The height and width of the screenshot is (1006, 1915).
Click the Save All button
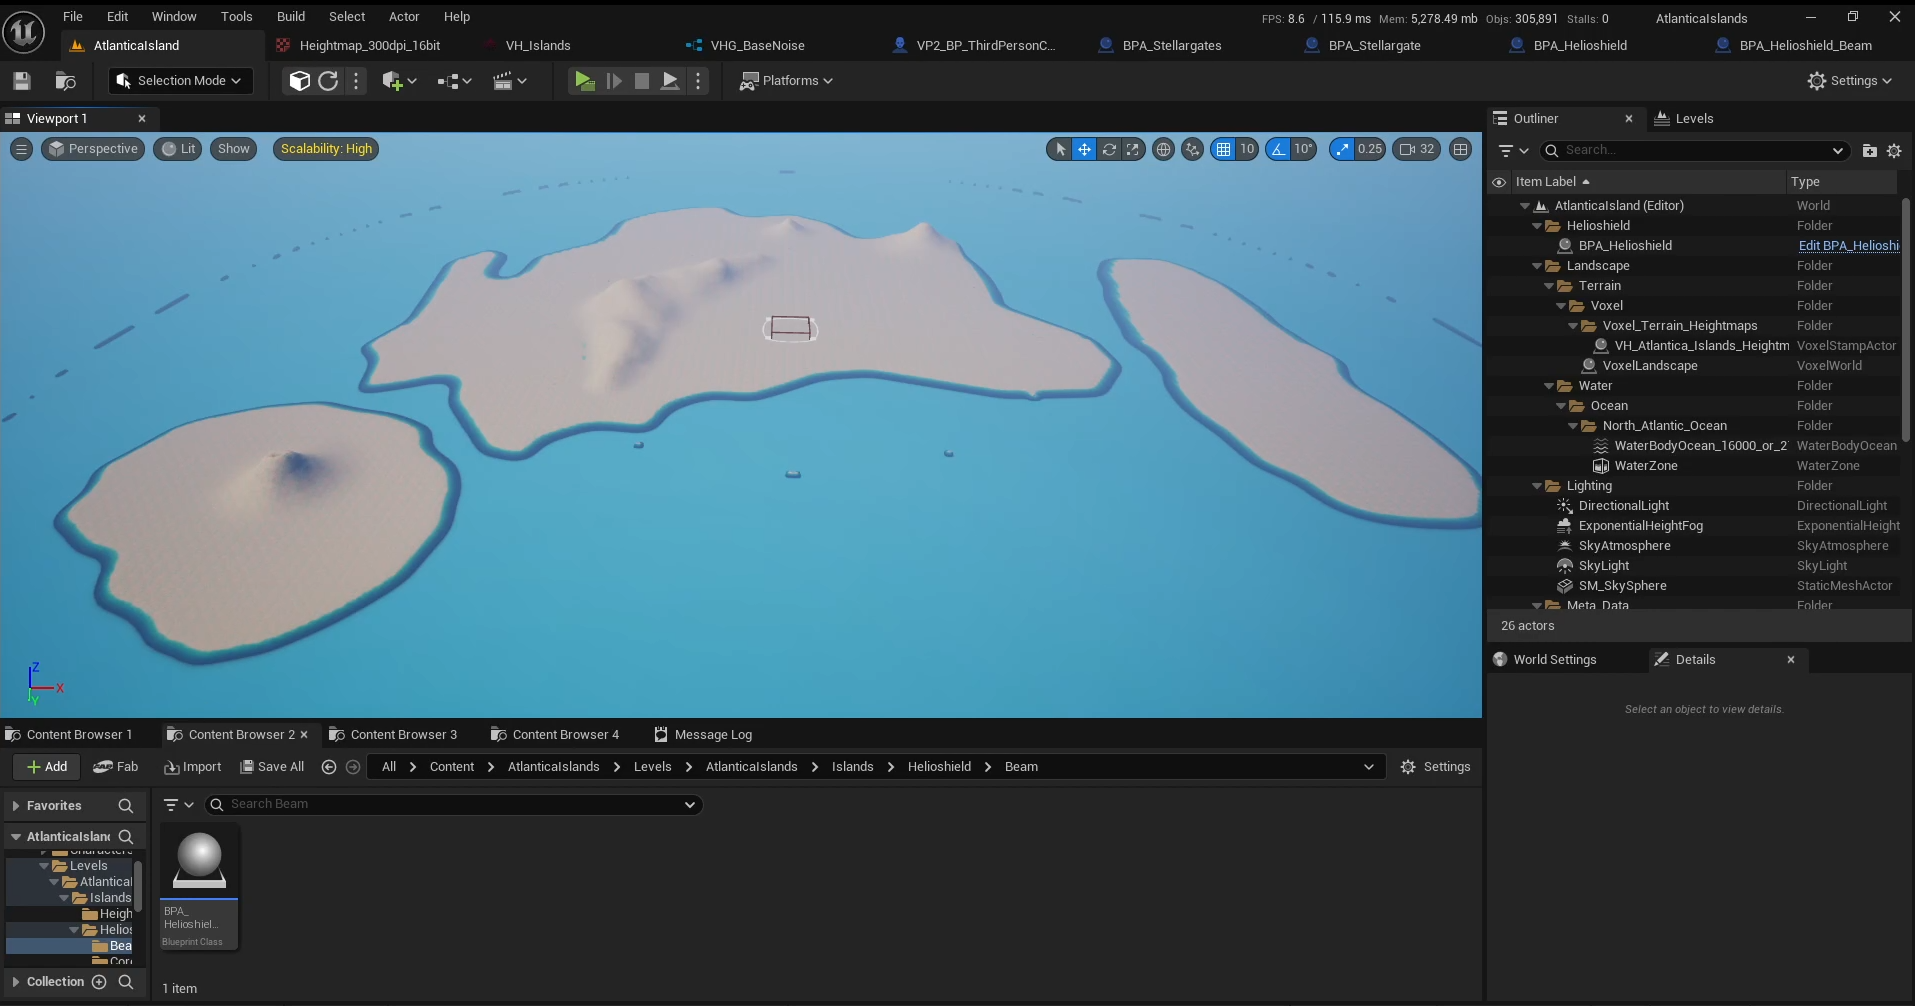(x=272, y=766)
